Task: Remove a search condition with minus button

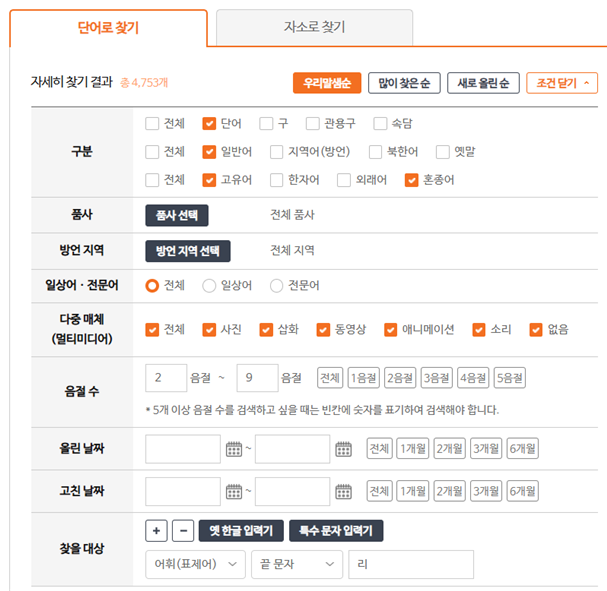Action: point(183,531)
